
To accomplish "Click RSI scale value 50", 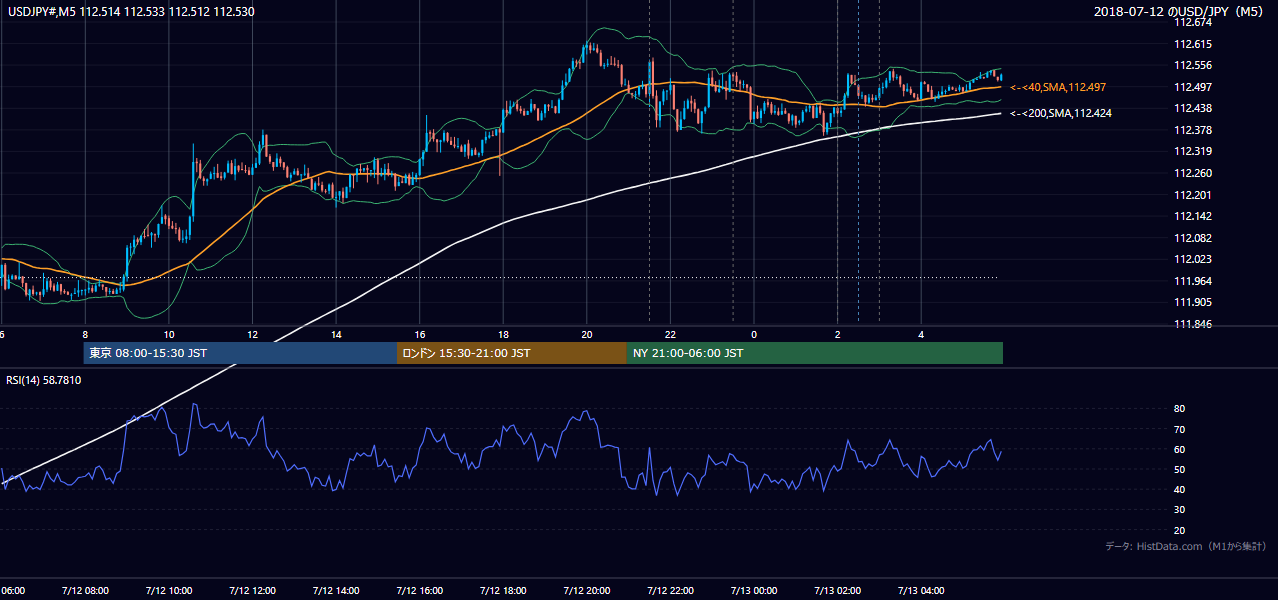I will (x=1180, y=469).
